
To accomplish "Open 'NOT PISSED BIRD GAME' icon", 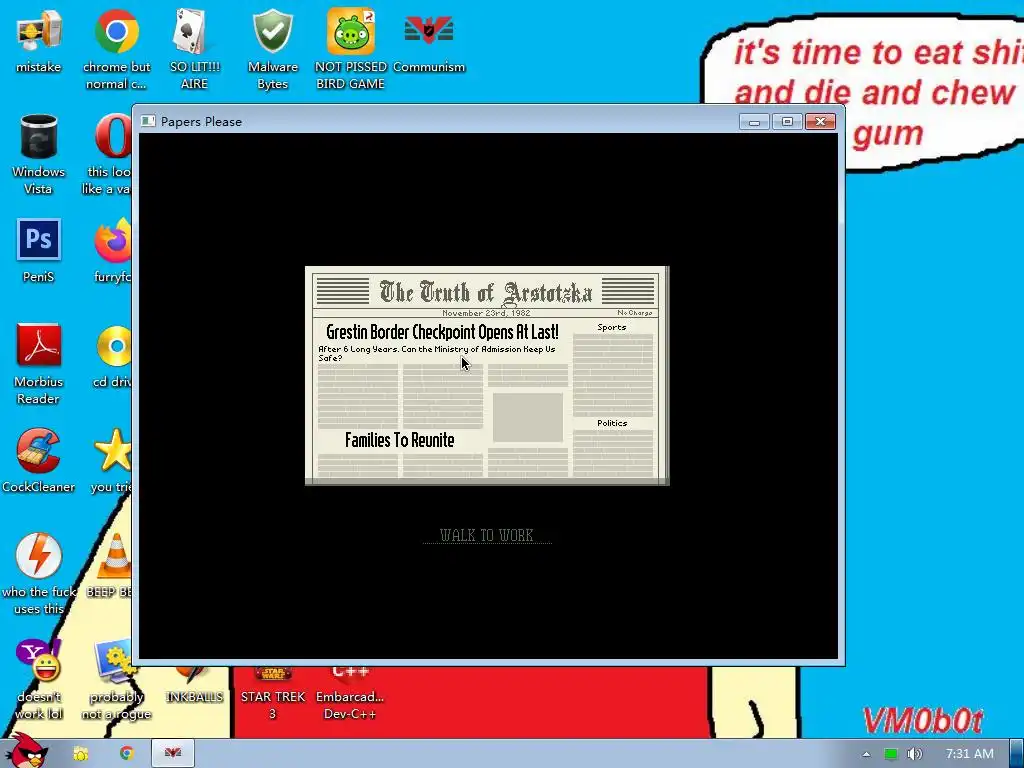I will [351, 49].
